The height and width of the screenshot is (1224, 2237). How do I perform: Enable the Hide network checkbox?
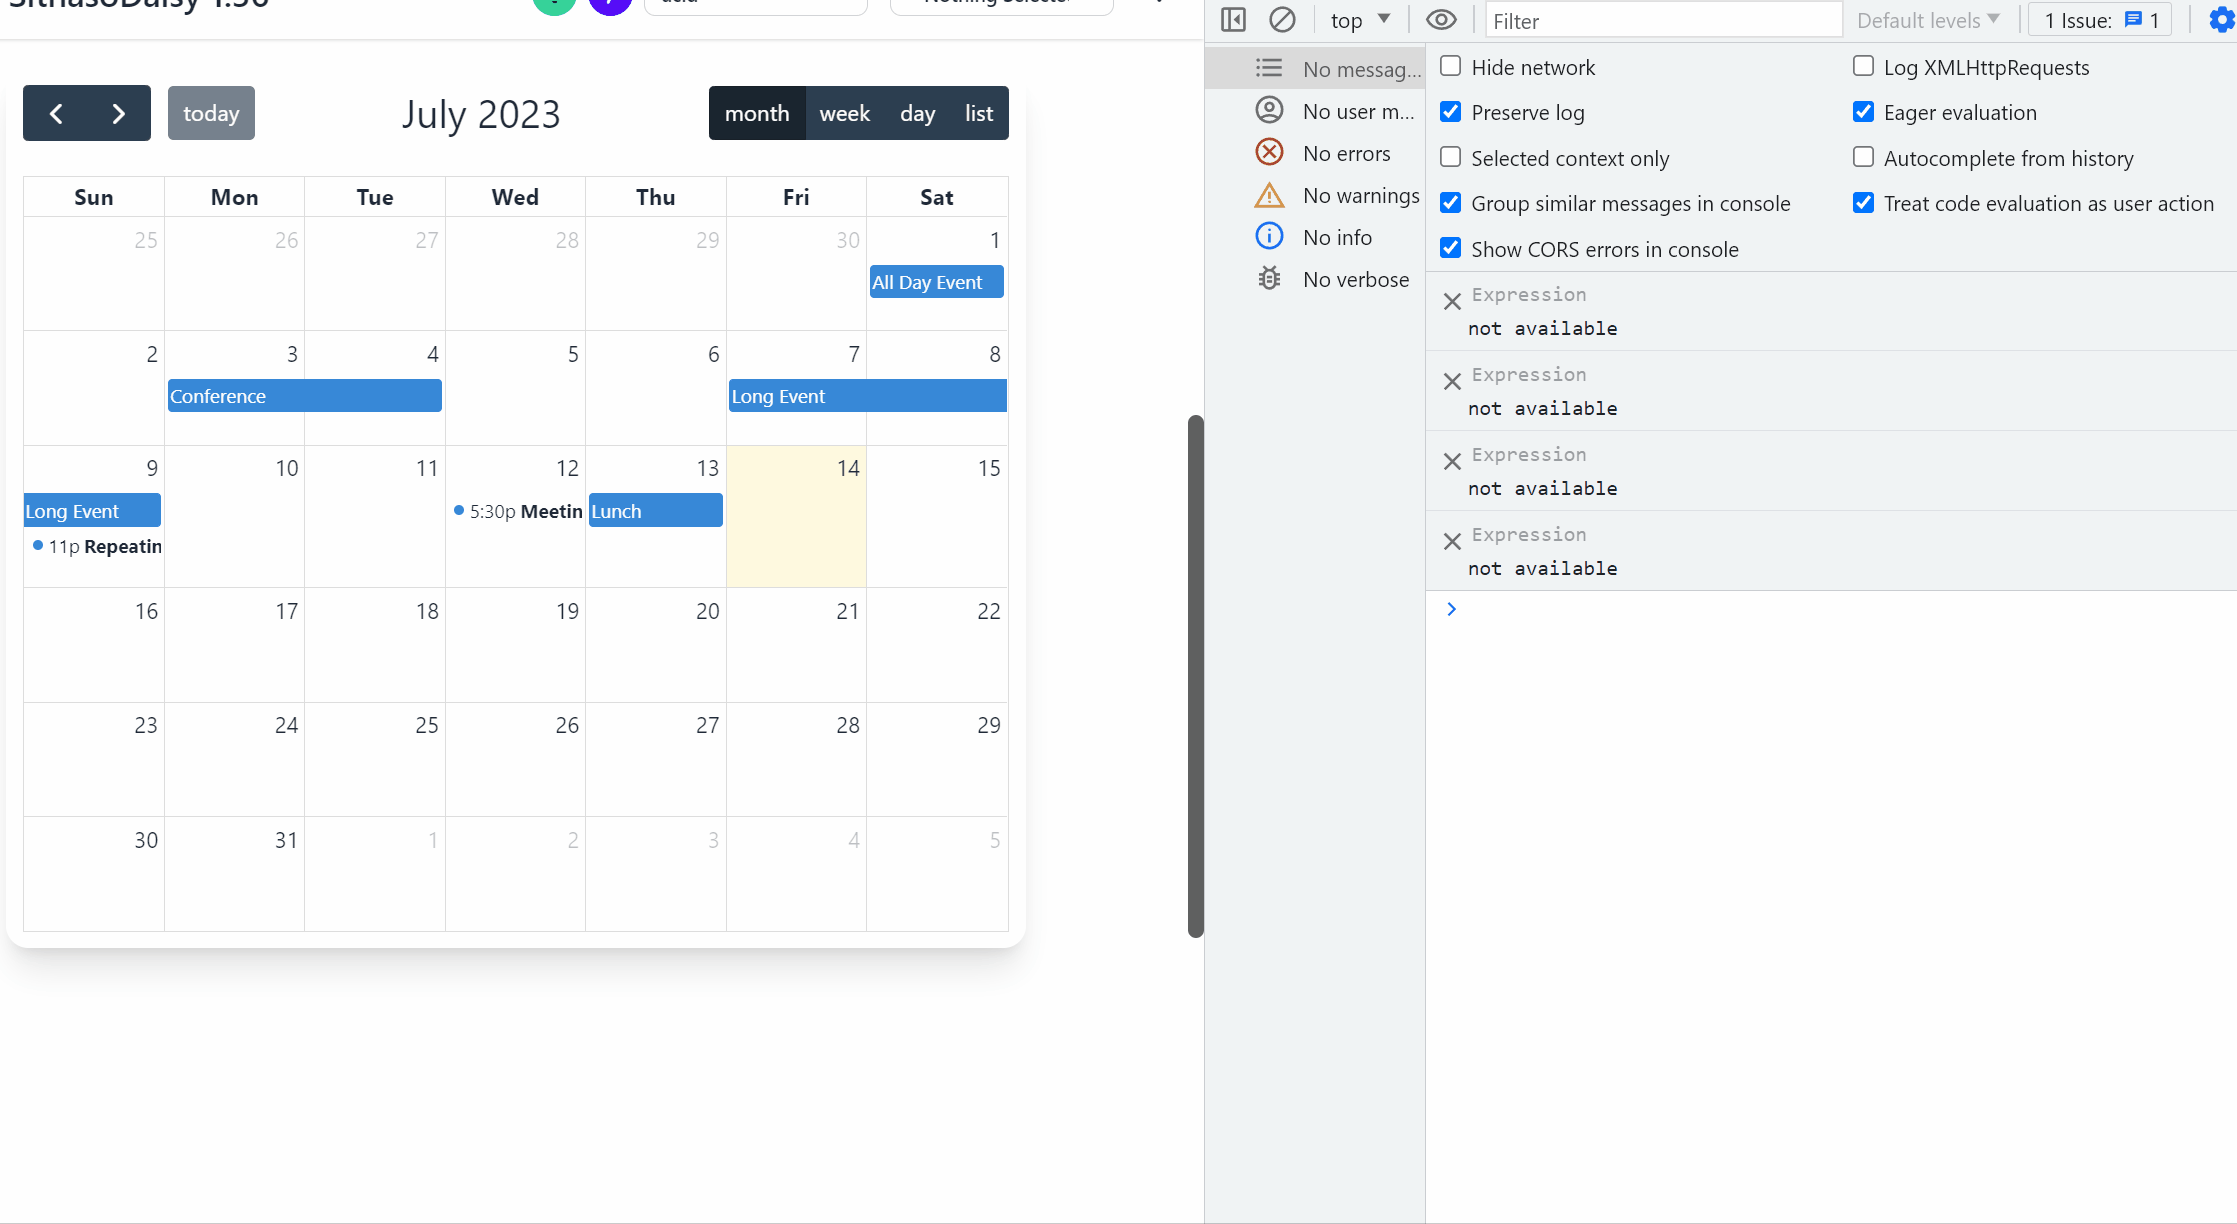[x=1450, y=65]
